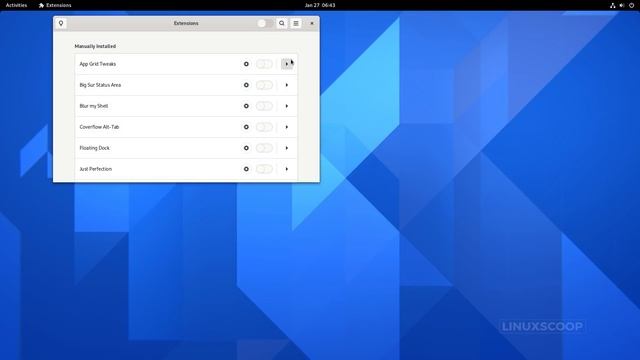Image resolution: width=640 pixels, height=360 pixels.
Task: Expand details for Coverflow Alt-Tab
Action: (287, 127)
